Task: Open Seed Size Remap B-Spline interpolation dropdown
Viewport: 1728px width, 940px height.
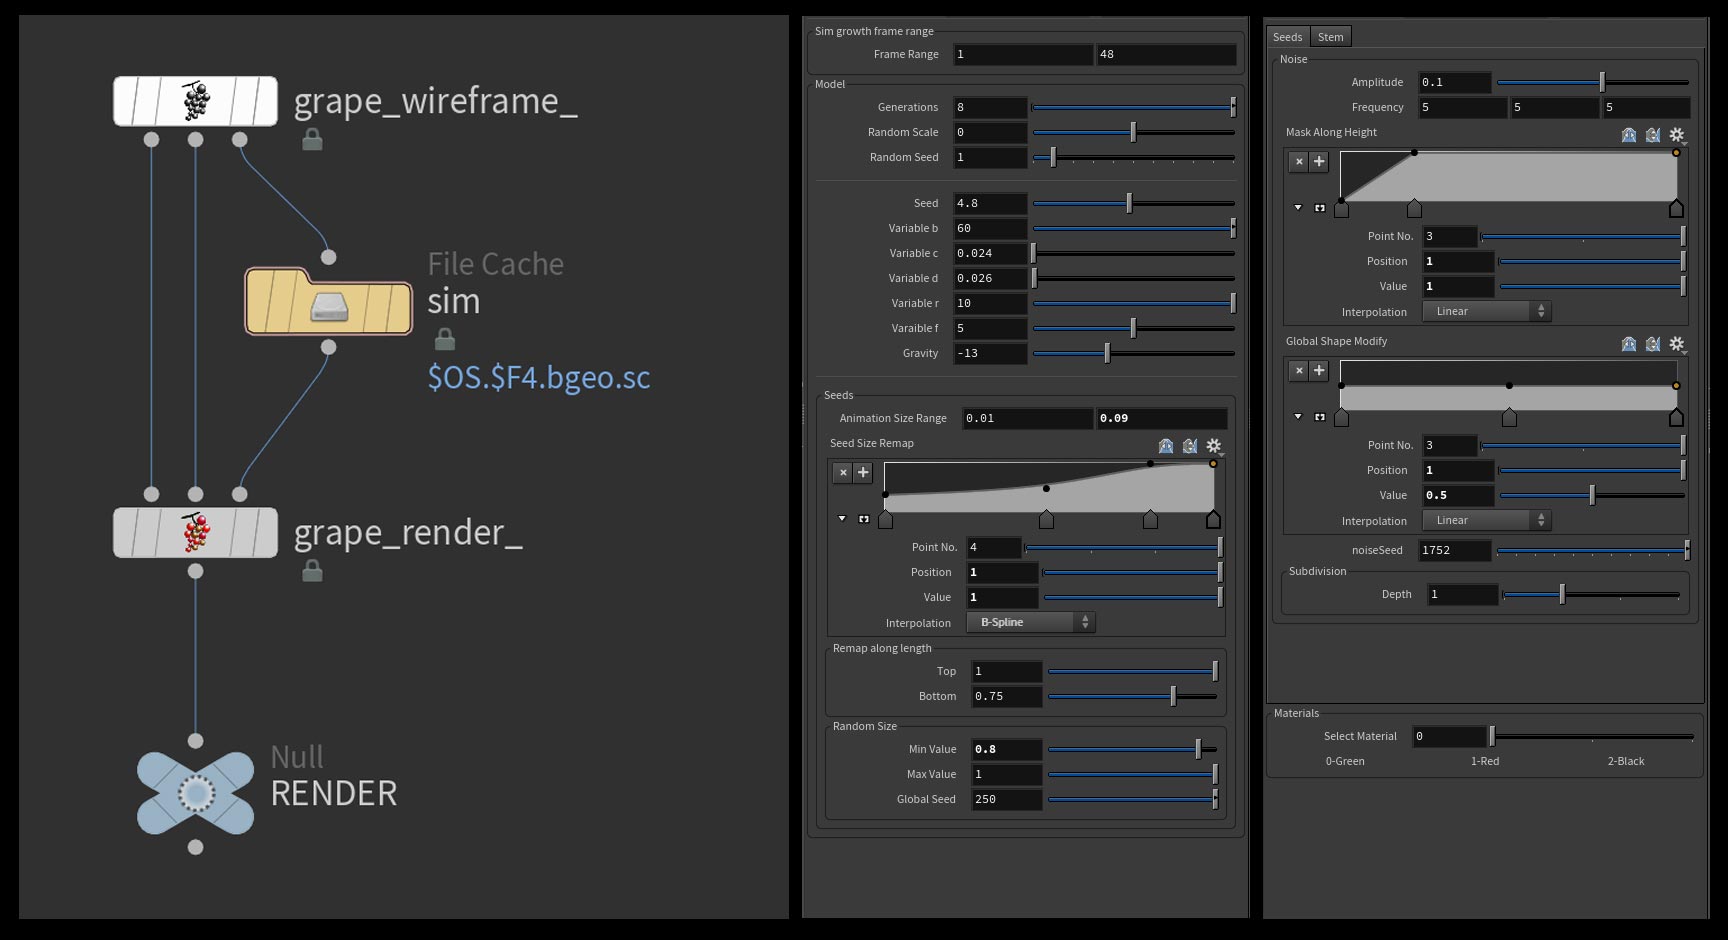Action: (1031, 623)
